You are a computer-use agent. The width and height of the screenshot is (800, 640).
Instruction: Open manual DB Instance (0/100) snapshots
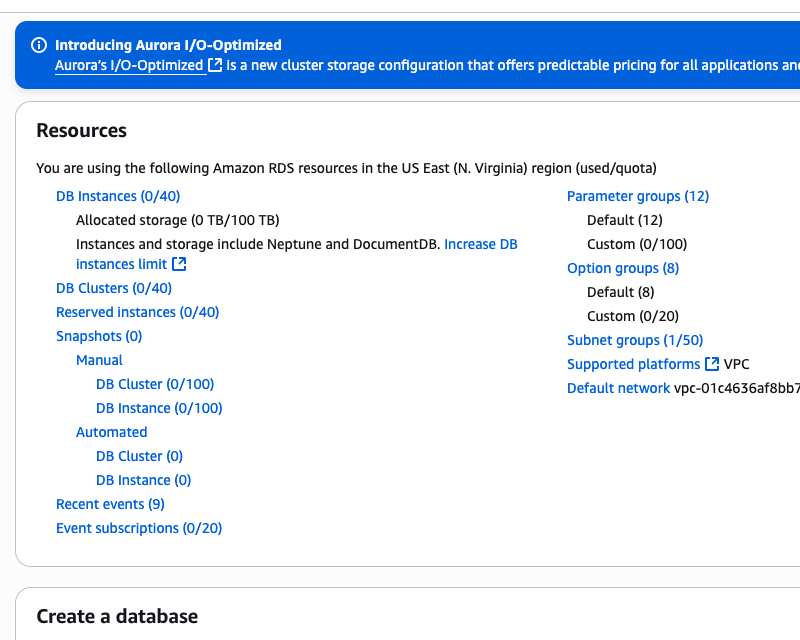coord(159,408)
